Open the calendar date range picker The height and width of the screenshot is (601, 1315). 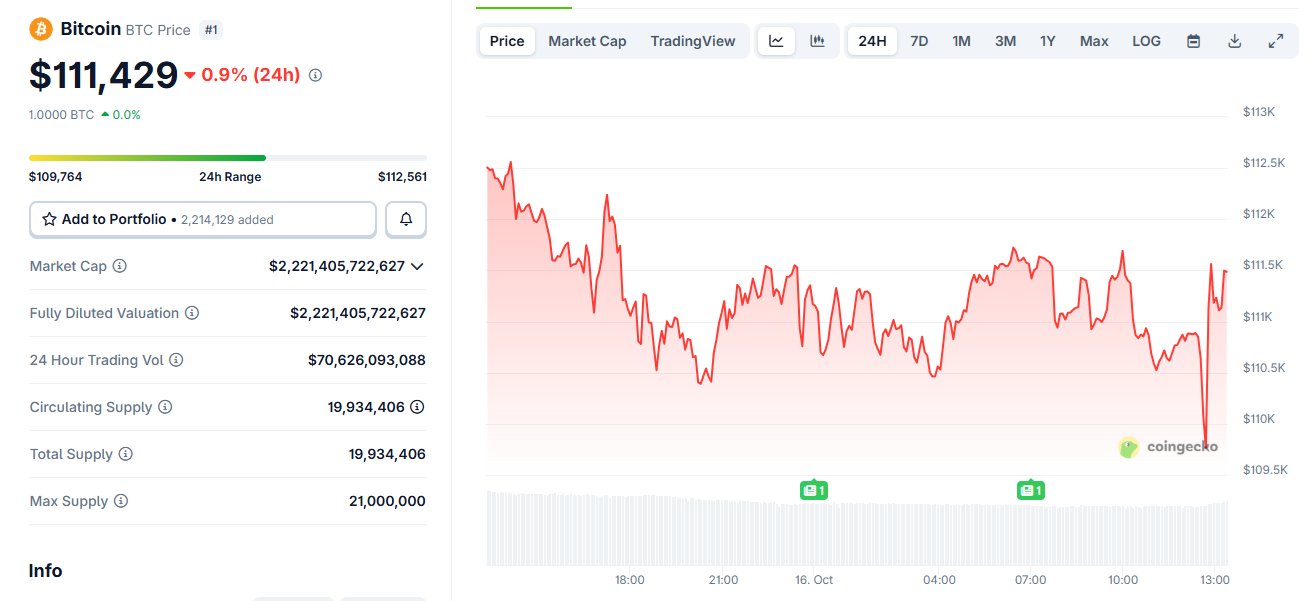point(1193,41)
